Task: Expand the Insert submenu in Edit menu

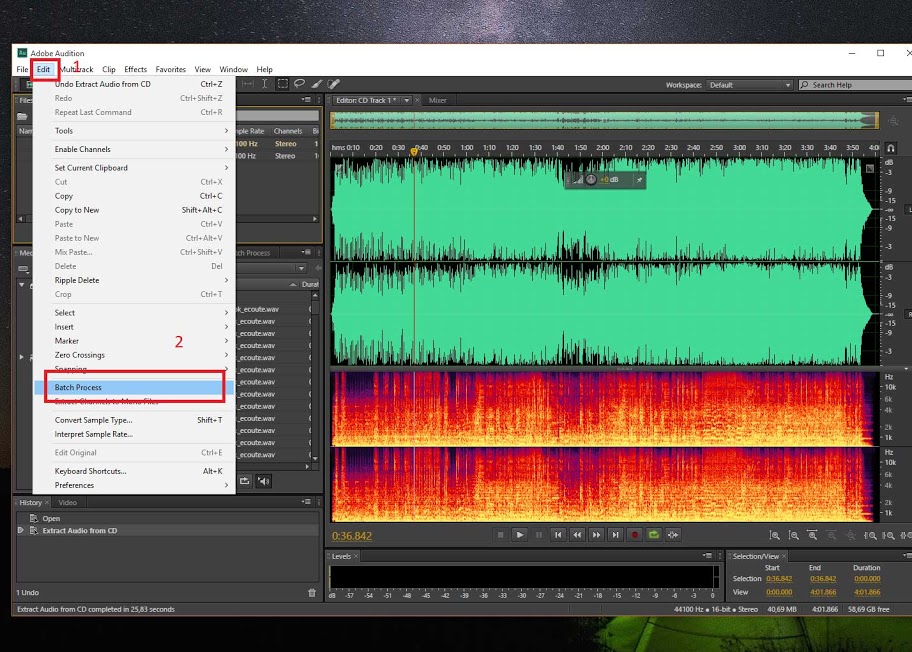Action: pyautogui.click(x=64, y=326)
